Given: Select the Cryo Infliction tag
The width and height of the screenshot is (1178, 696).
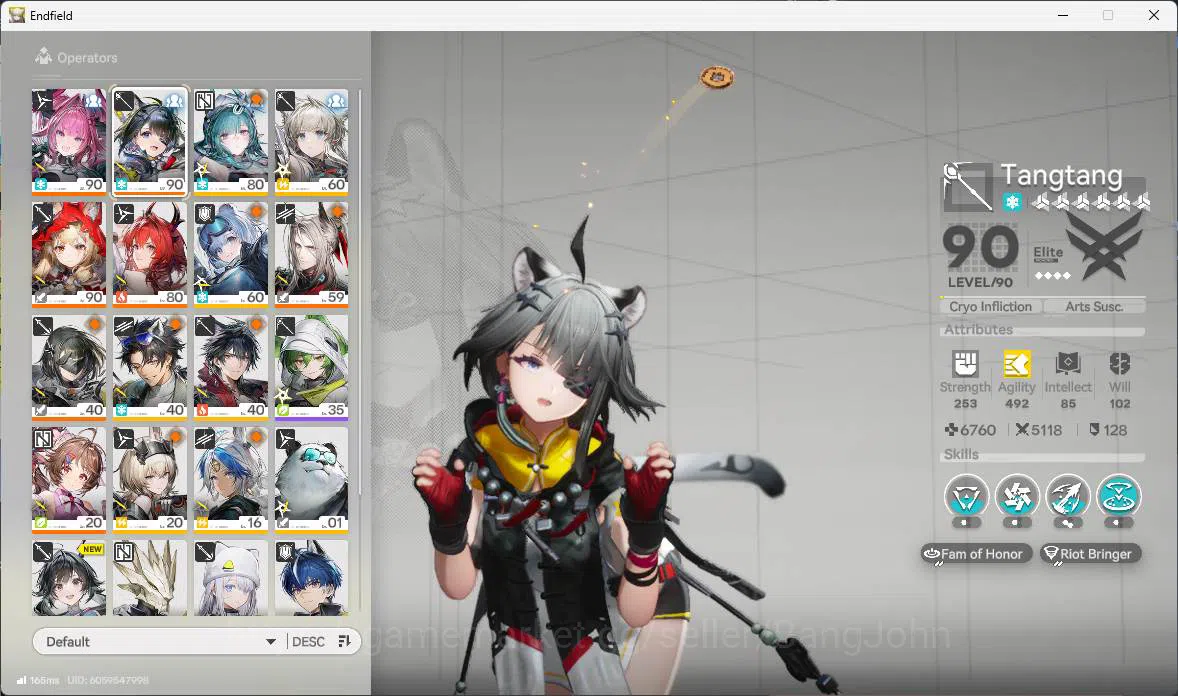Looking at the screenshot, I should click(x=990, y=307).
